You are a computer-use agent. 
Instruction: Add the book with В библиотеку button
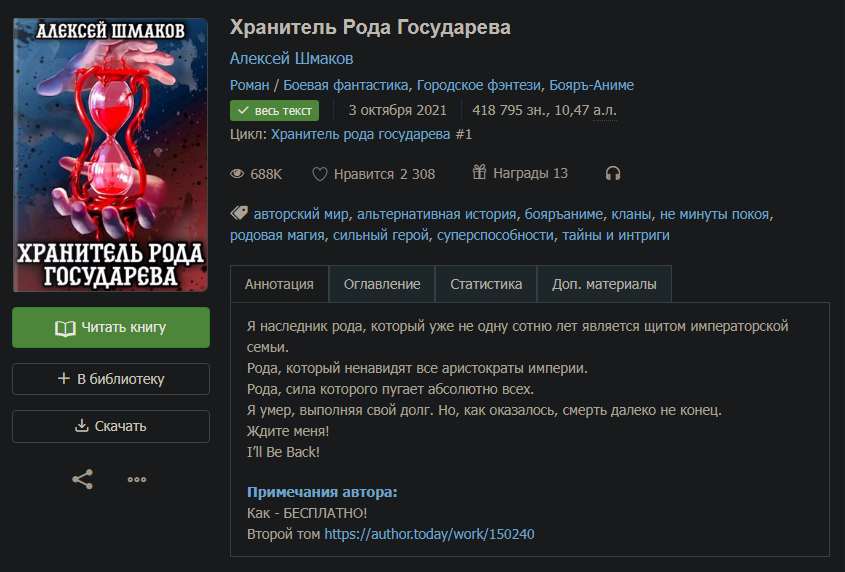click(x=111, y=379)
